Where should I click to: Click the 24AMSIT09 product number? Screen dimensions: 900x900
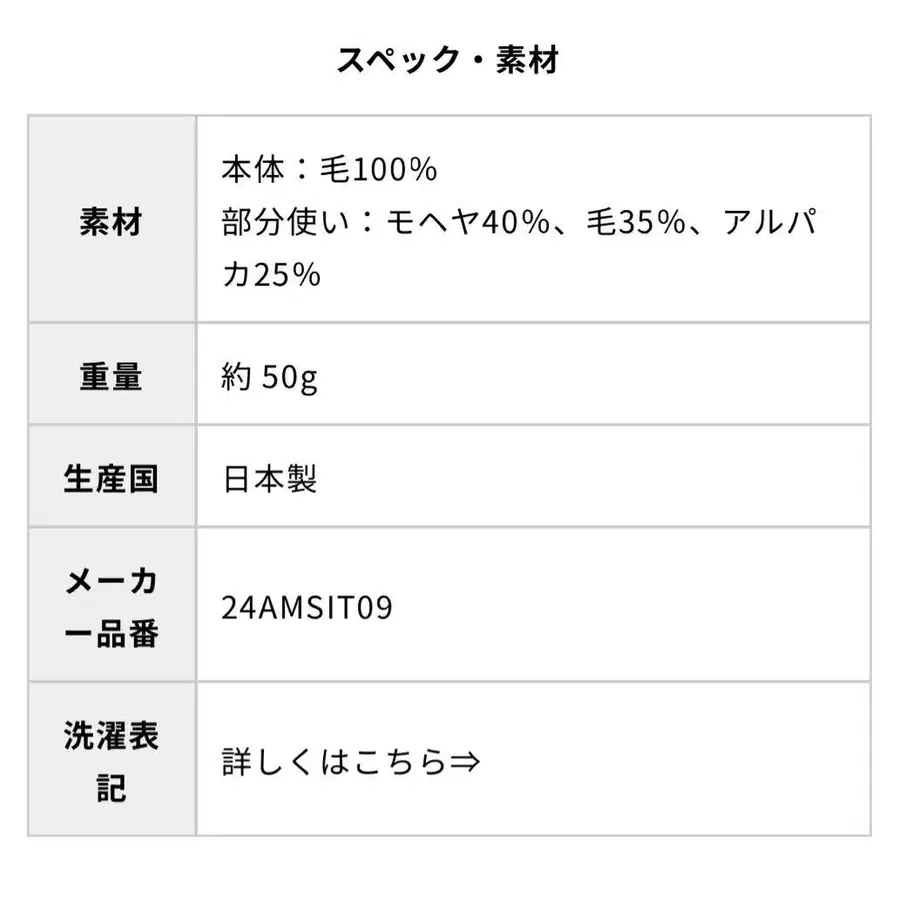tap(307, 607)
